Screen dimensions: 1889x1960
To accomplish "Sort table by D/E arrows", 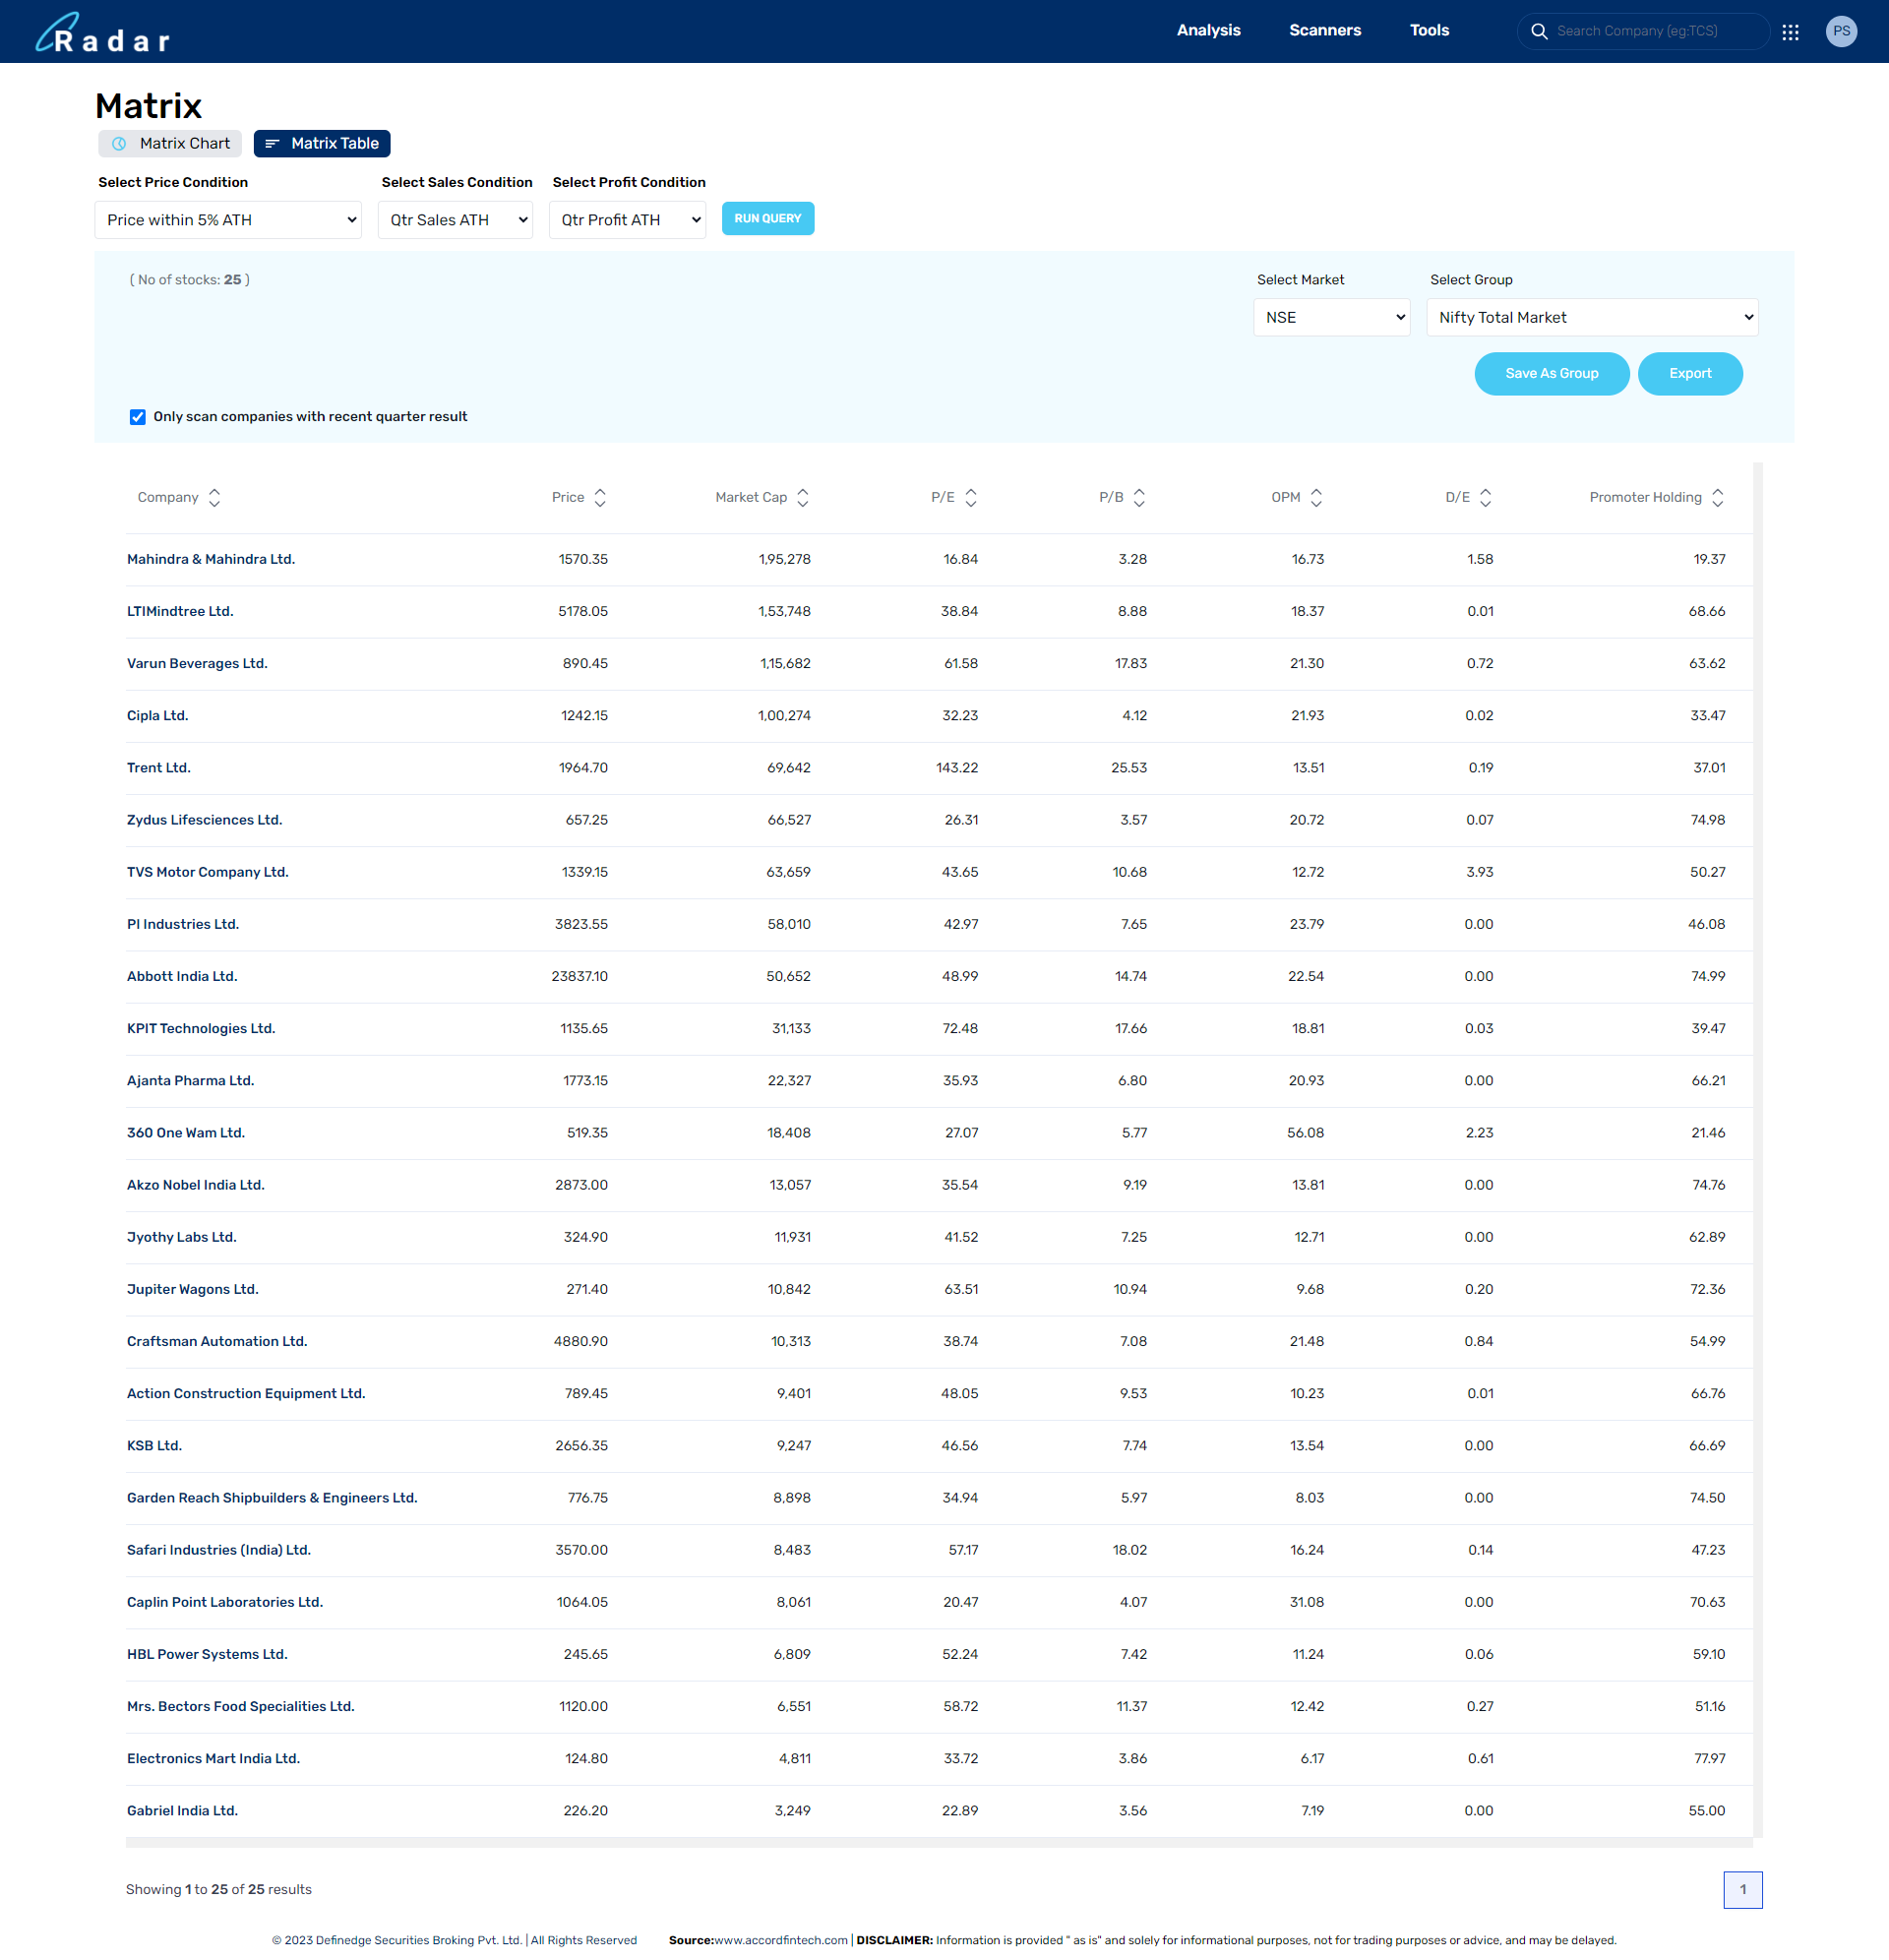I will tap(1485, 497).
